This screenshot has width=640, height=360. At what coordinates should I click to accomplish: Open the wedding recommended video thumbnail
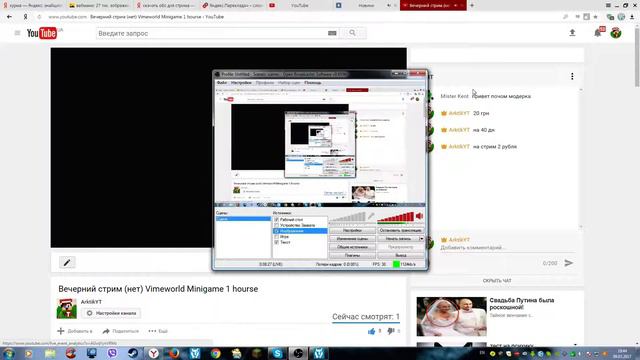451,316
